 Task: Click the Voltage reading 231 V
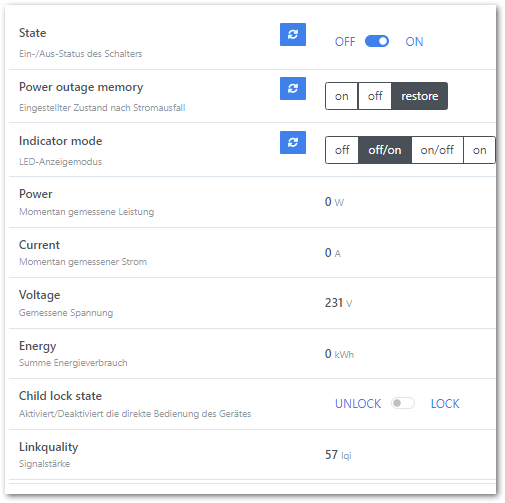pyautogui.click(x=338, y=303)
